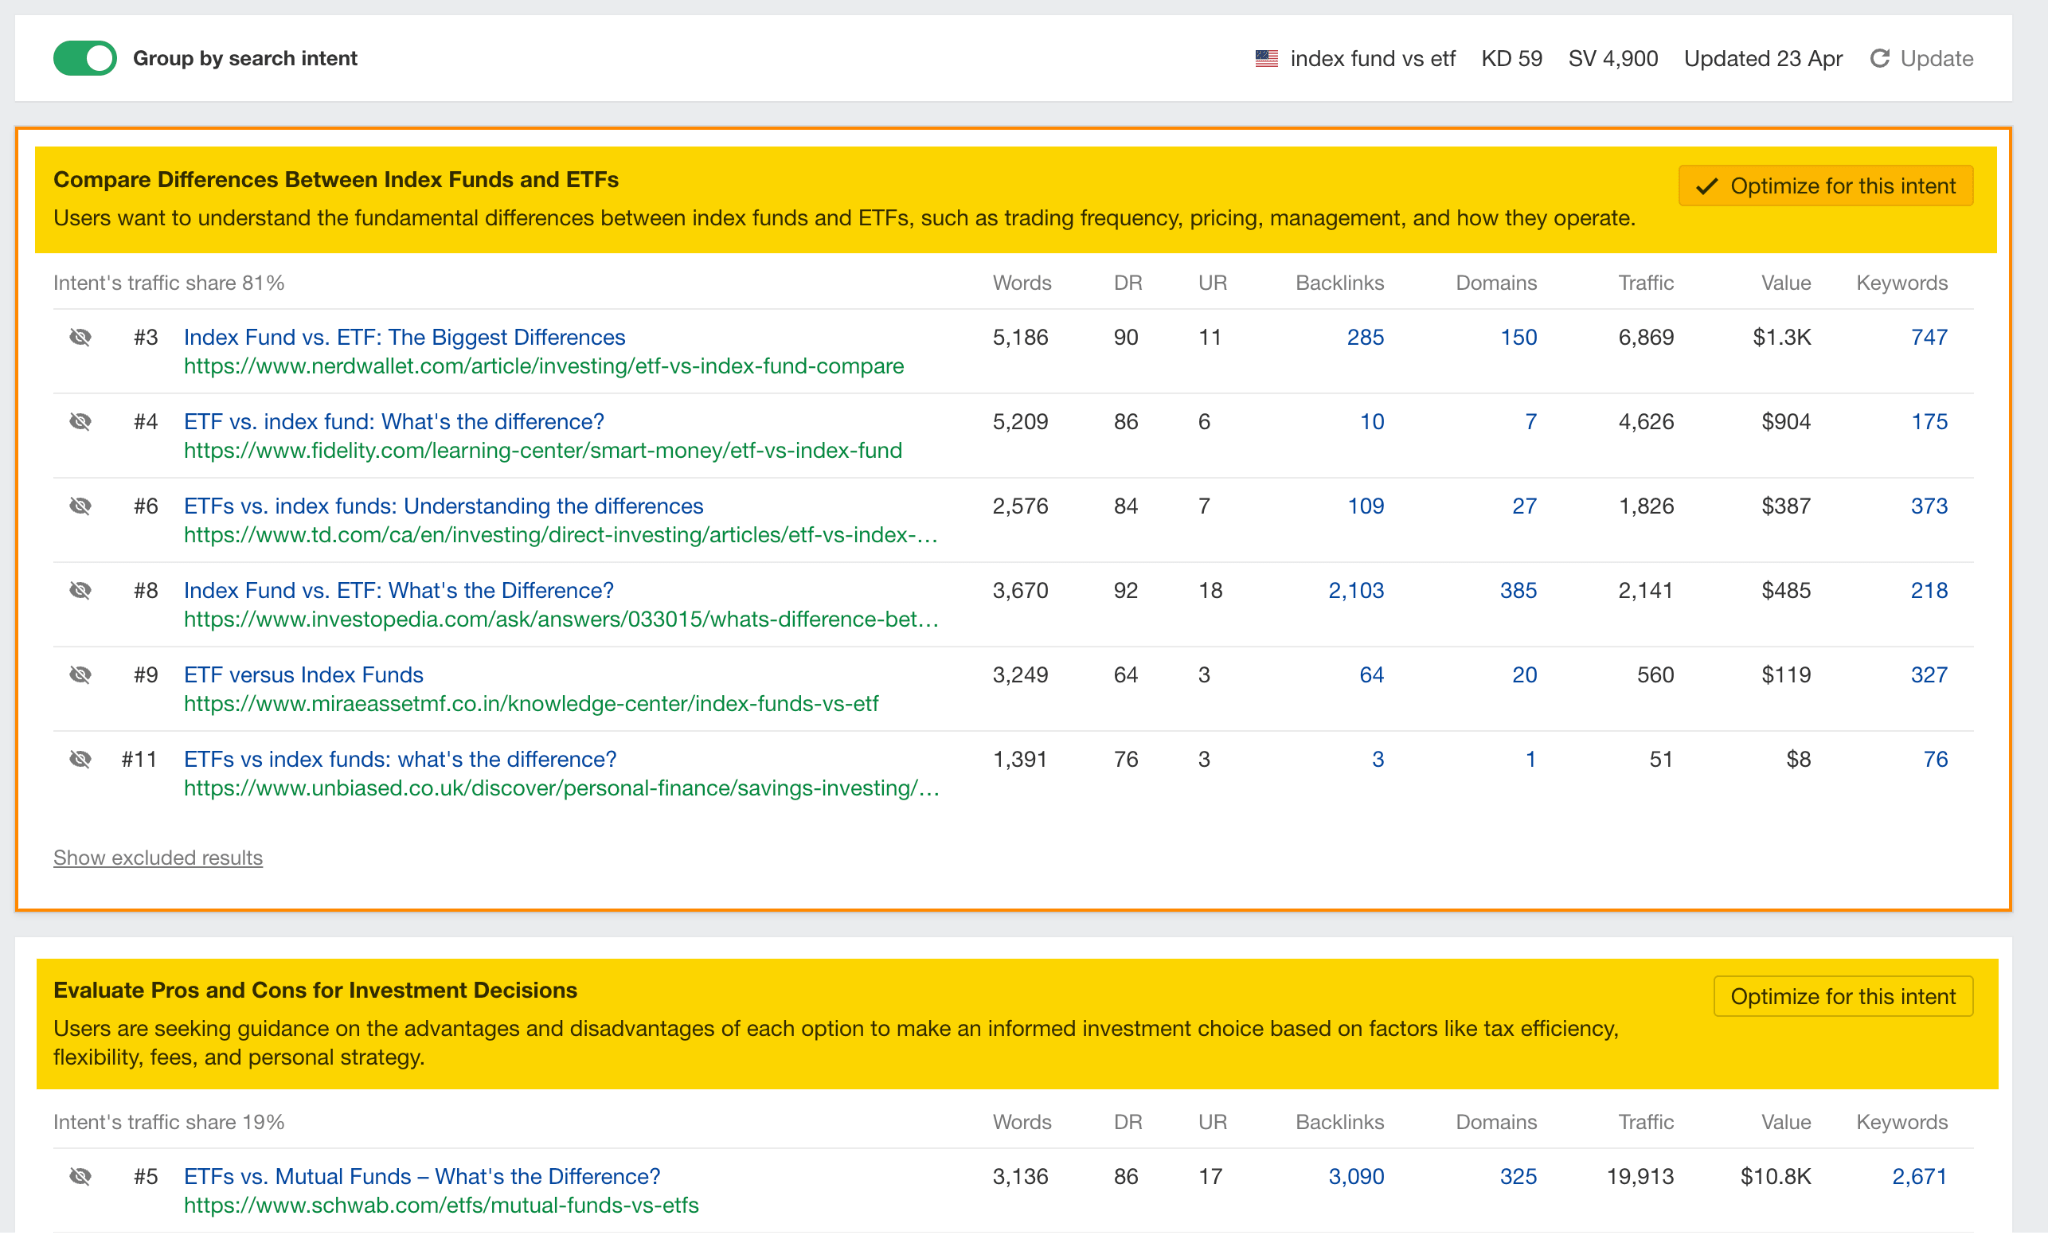Open Fidelity's ETF vs index fund article
This screenshot has height=1233, width=2048.
[x=393, y=421]
